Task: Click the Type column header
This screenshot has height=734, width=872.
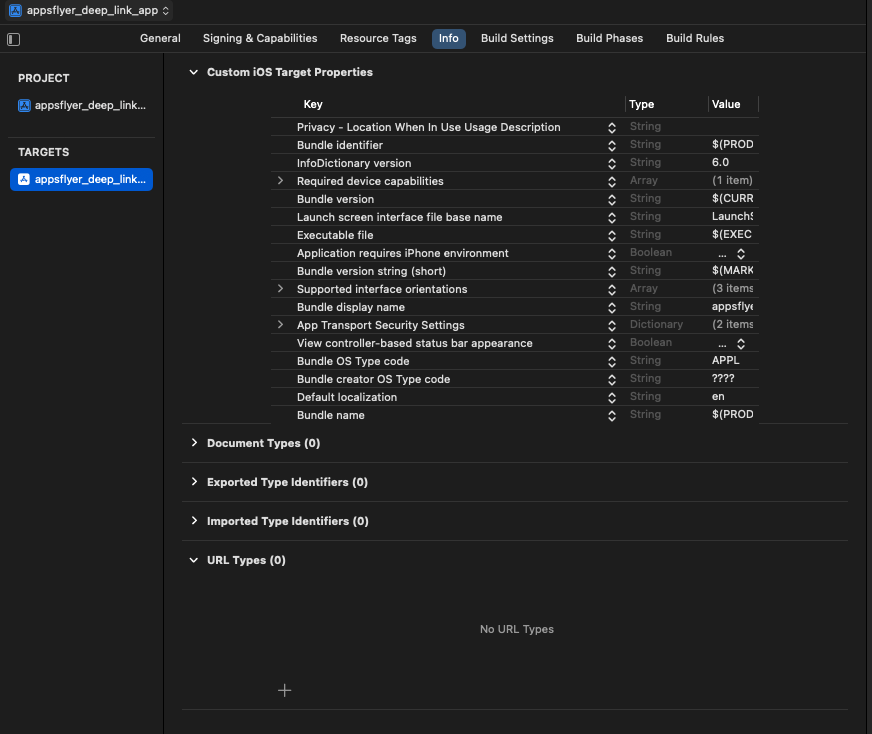Action: 641,104
